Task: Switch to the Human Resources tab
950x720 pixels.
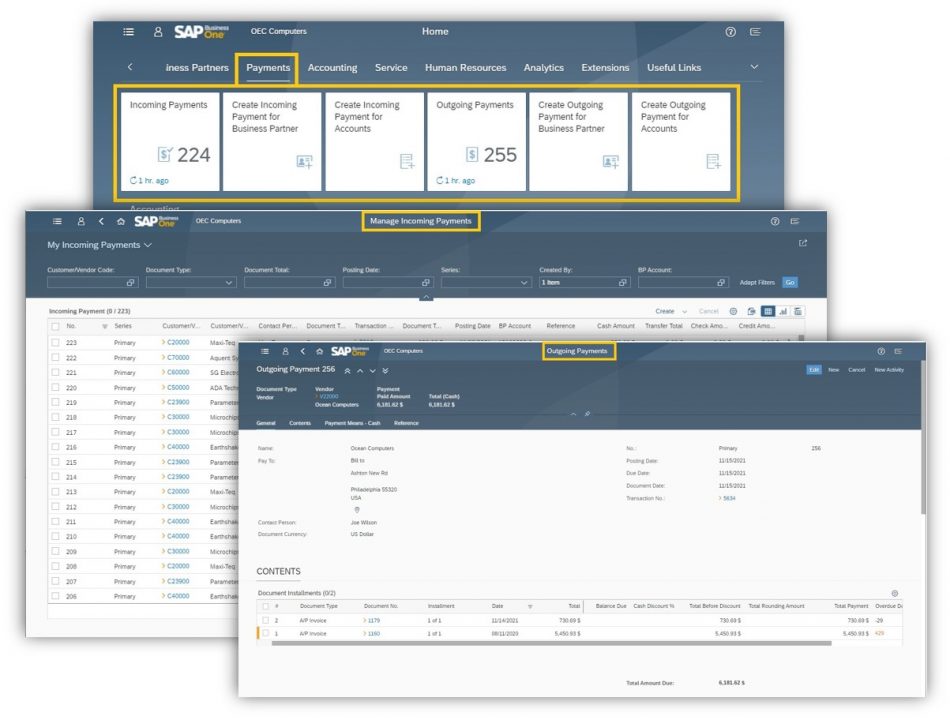Action: [465, 67]
